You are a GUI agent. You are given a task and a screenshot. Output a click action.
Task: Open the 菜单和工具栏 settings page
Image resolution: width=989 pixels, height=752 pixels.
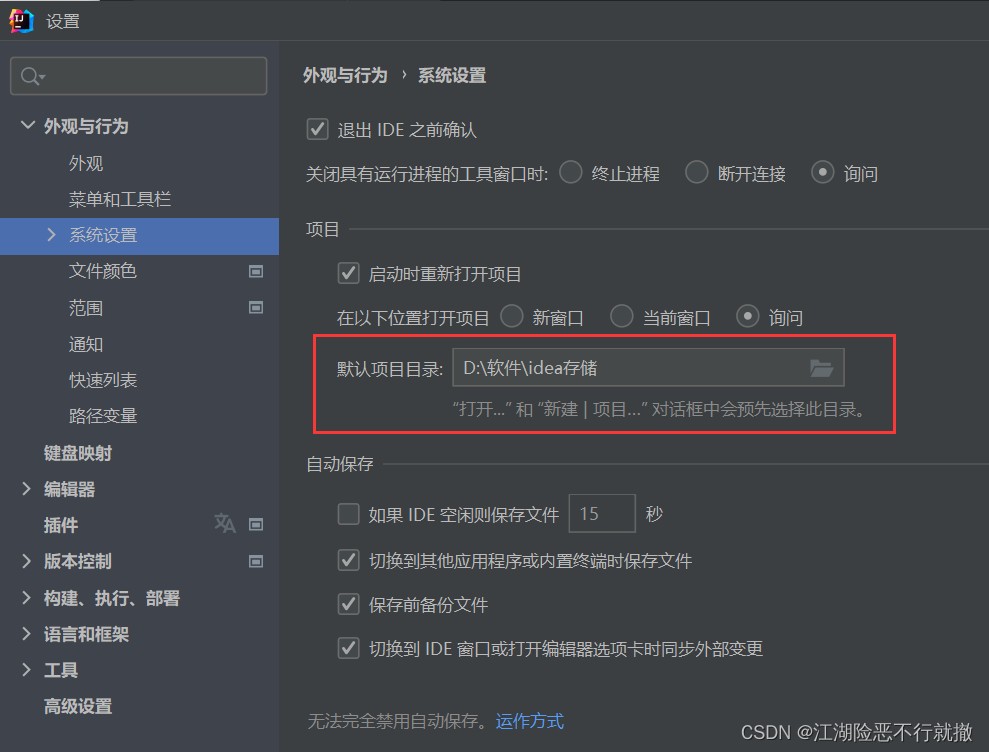[120, 199]
